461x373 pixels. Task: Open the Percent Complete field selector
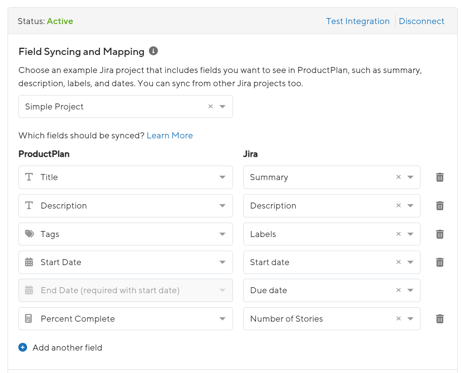click(x=125, y=319)
